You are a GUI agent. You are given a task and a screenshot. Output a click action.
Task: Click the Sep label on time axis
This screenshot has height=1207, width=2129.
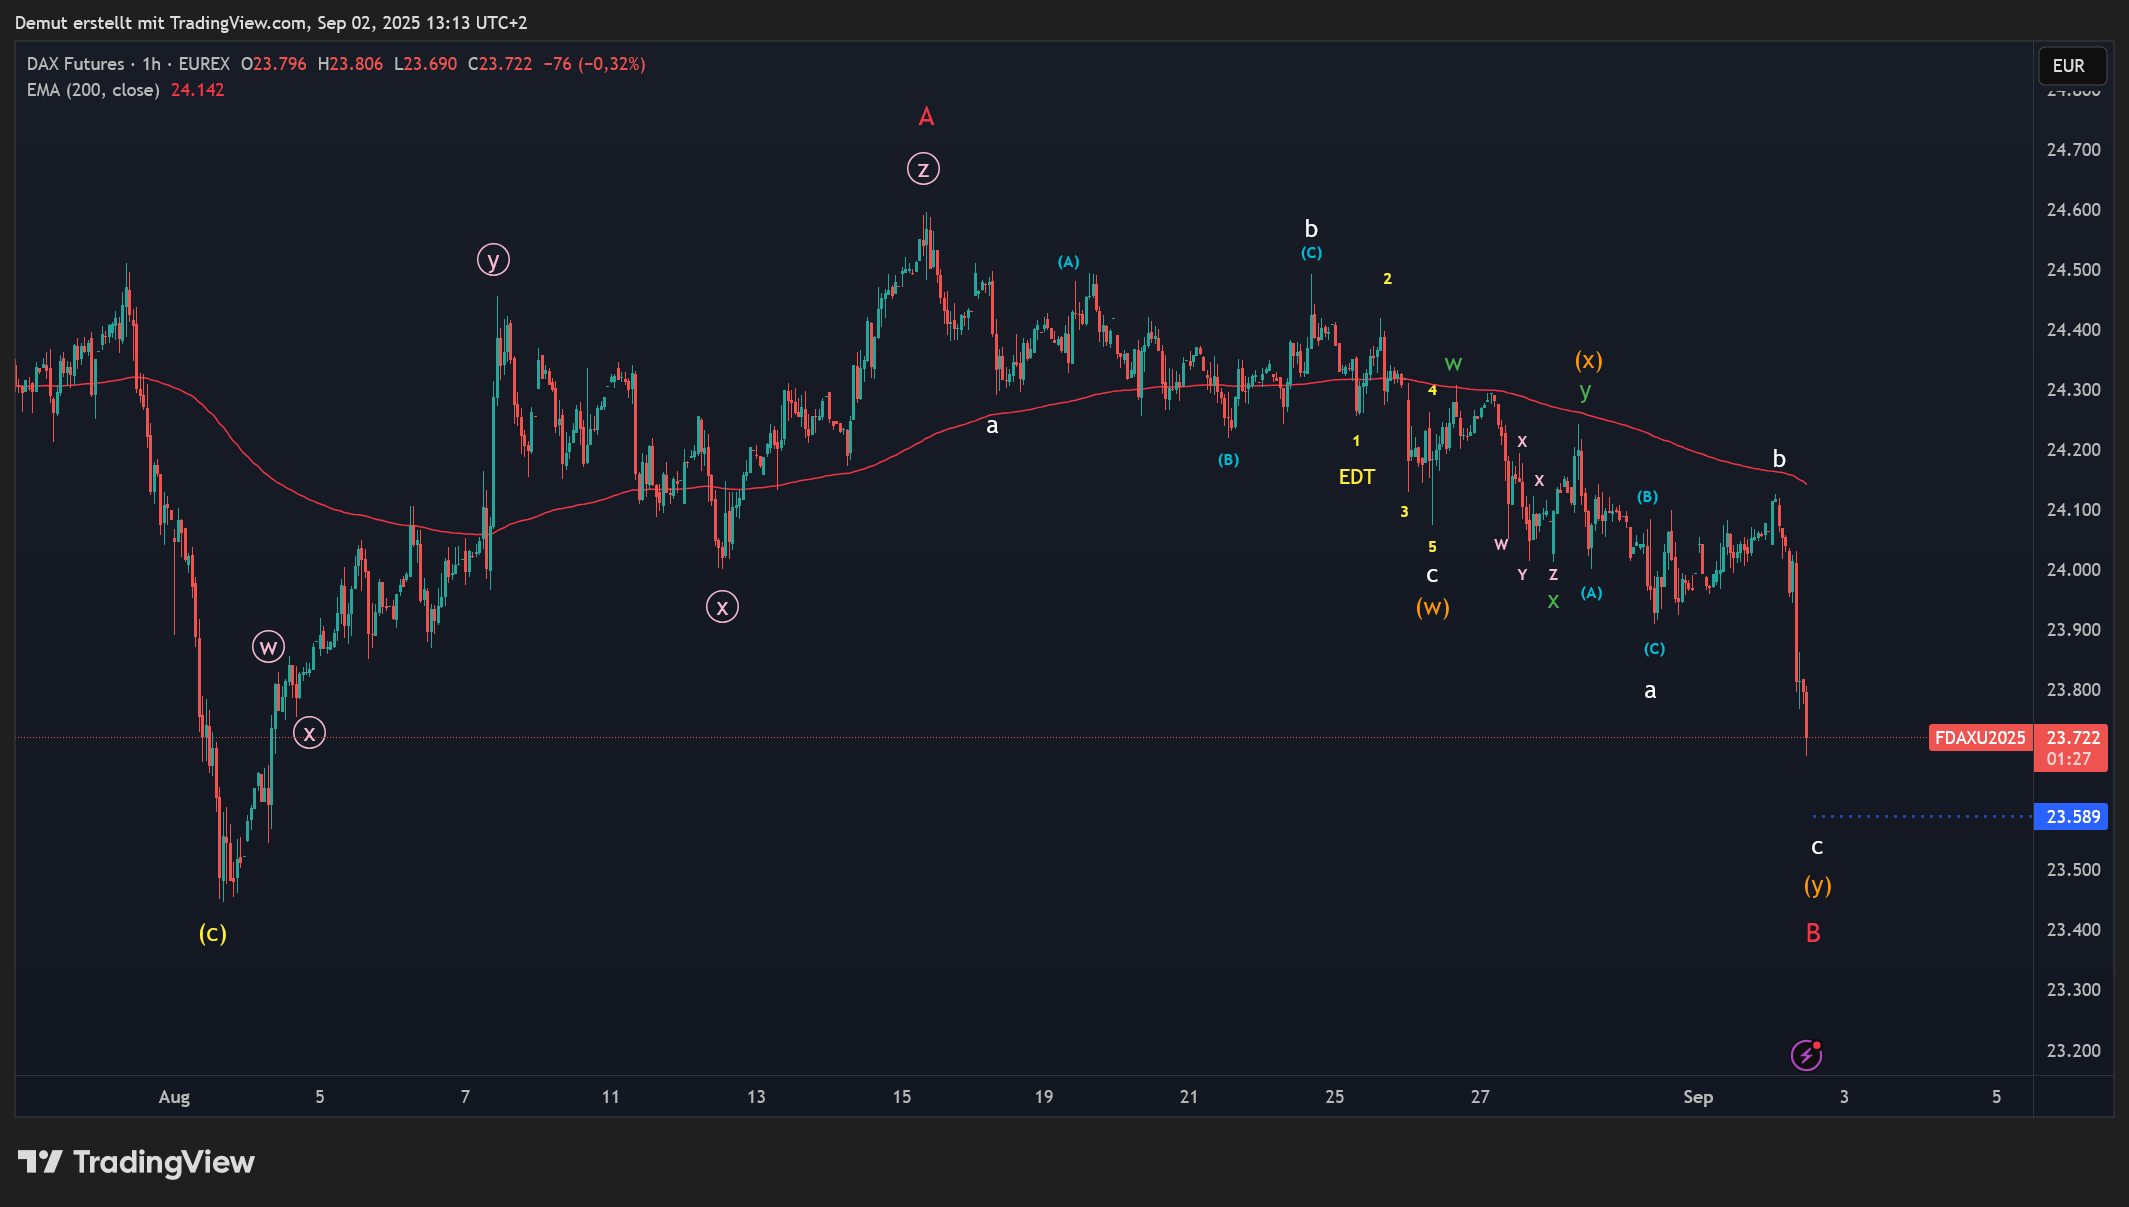(1697, 1097)
